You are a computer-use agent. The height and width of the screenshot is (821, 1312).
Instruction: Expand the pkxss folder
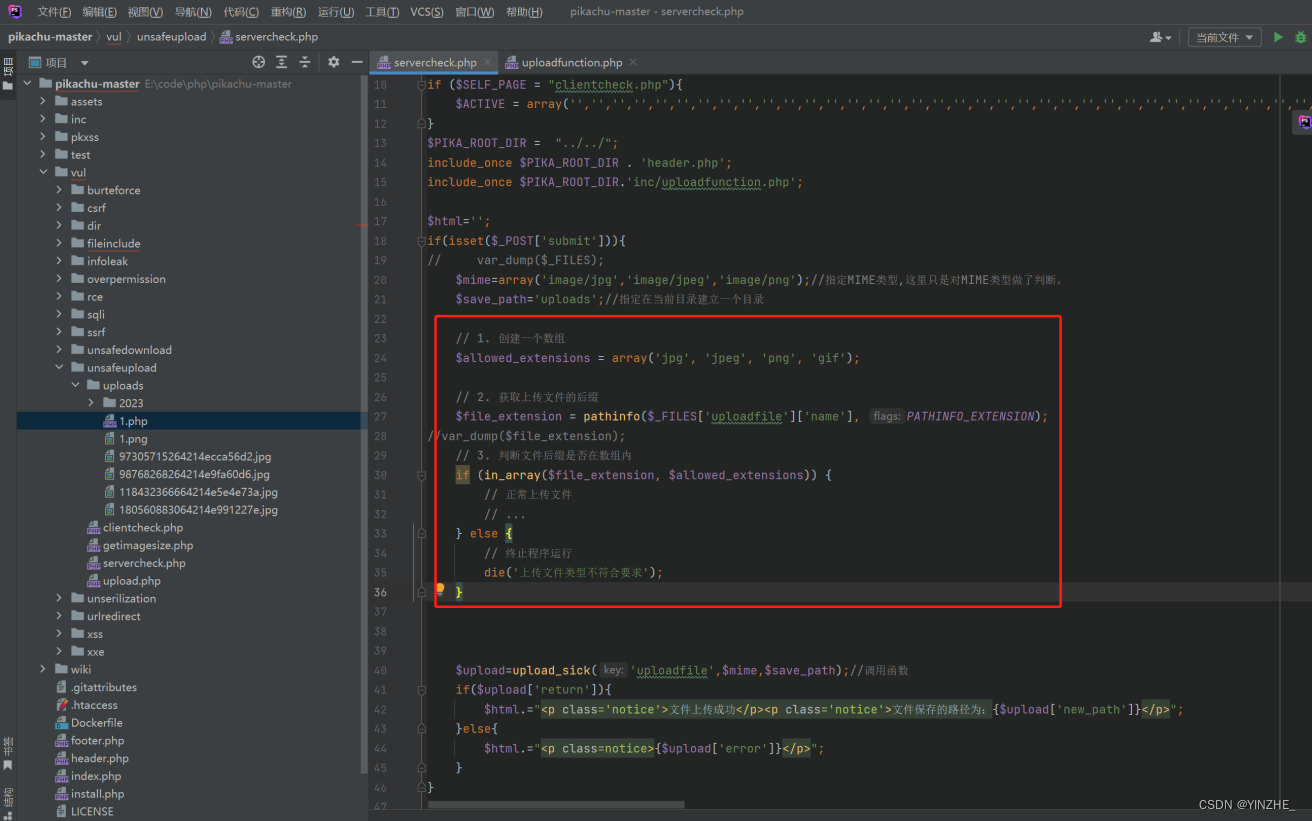[x=43, y=137]
